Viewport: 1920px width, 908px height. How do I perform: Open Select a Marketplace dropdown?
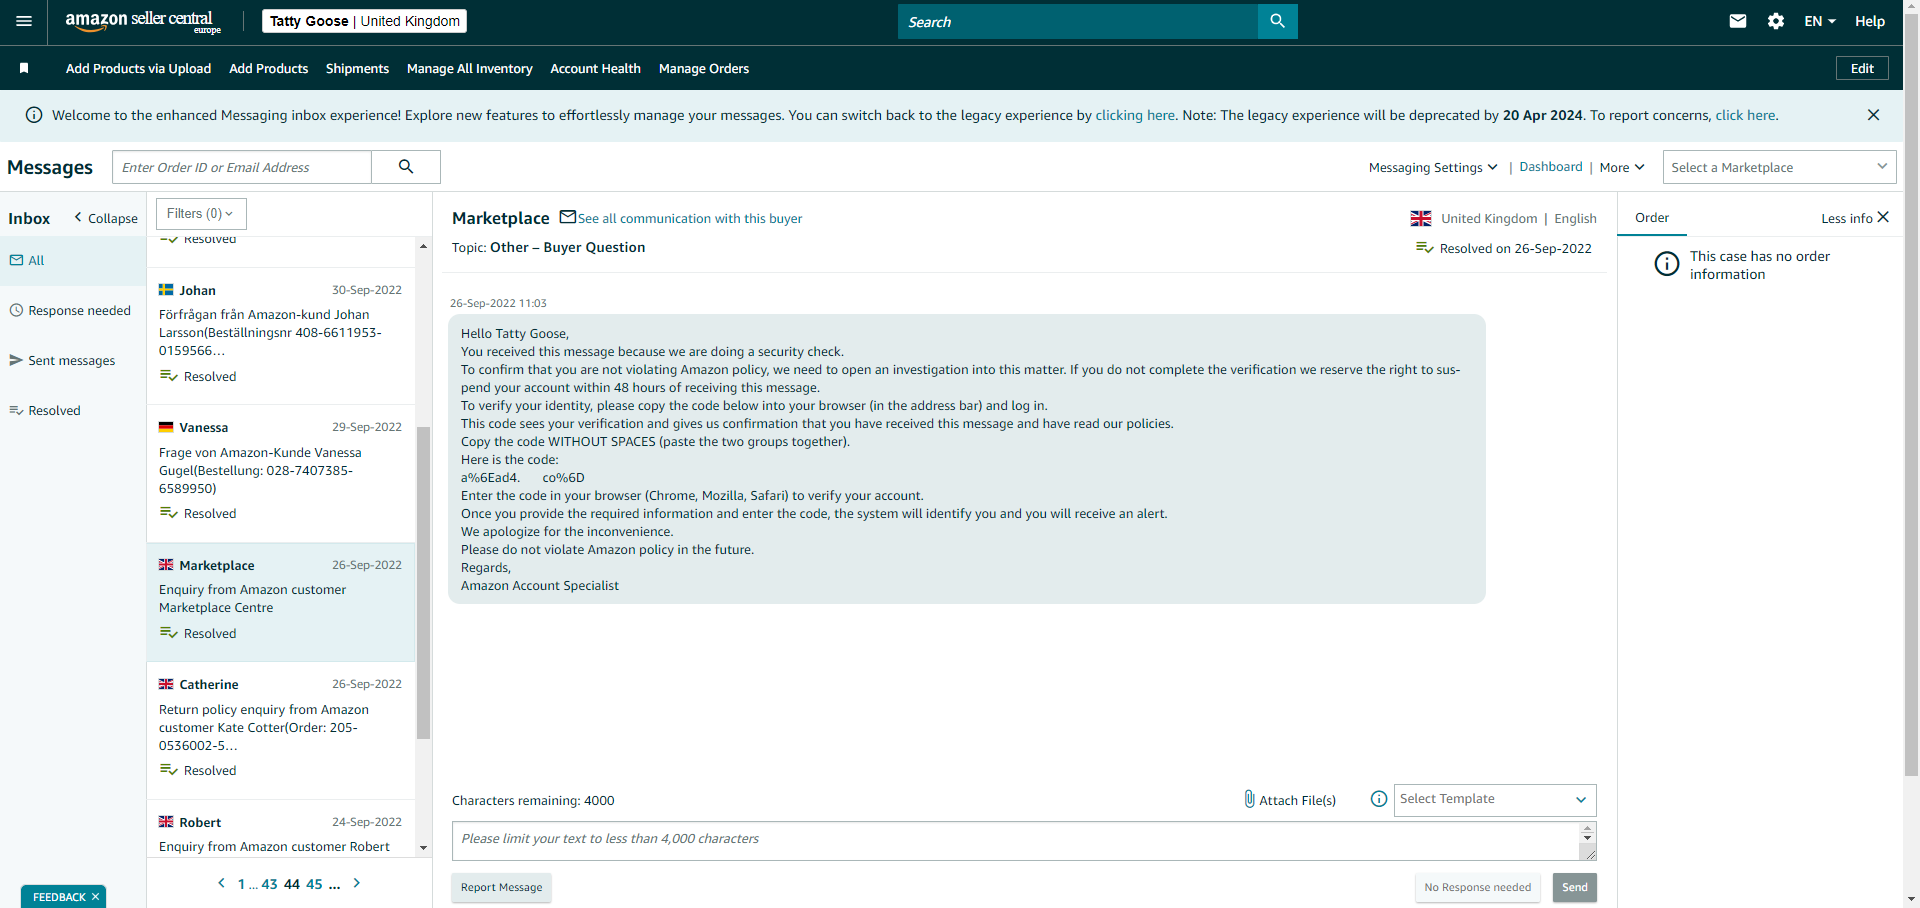click(1779, 167)
